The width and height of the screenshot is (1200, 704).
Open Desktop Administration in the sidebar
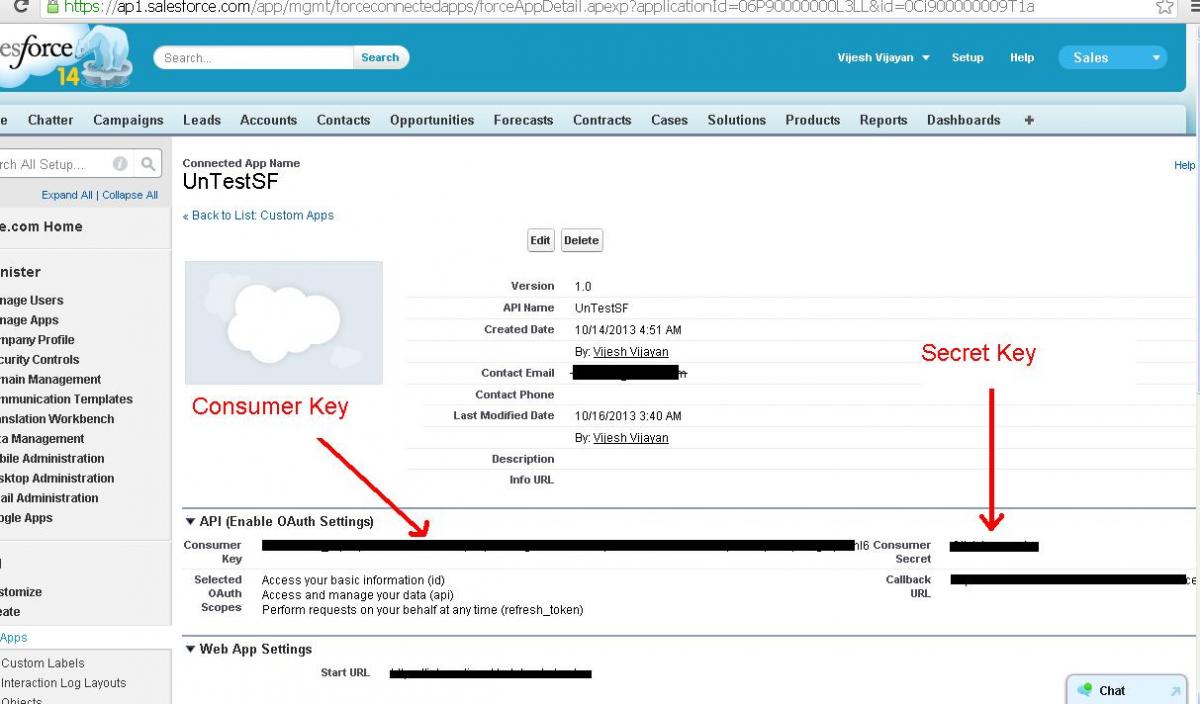click(x=57, y=478)
